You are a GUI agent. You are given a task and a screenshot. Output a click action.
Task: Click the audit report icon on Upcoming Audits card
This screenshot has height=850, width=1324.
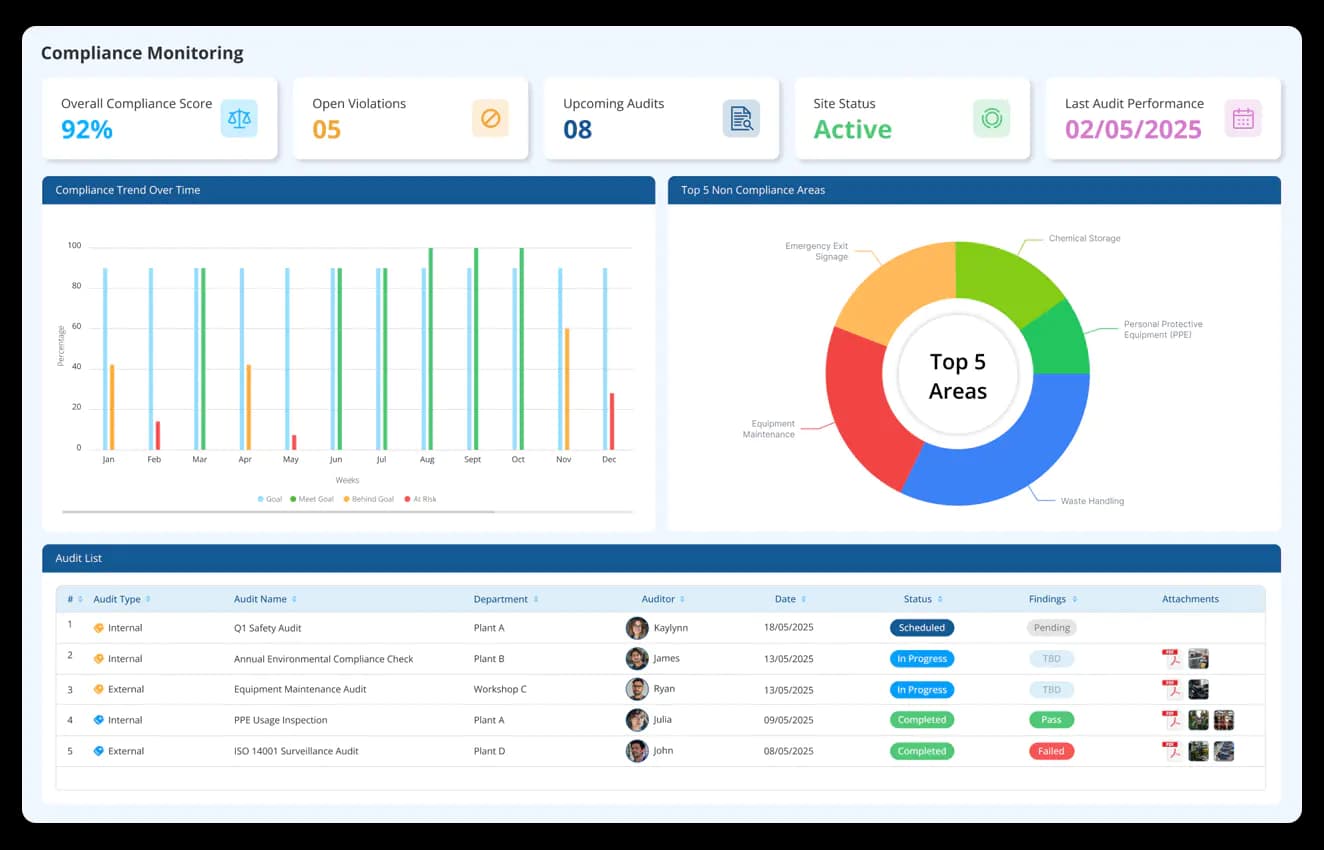tap(741, 118)
